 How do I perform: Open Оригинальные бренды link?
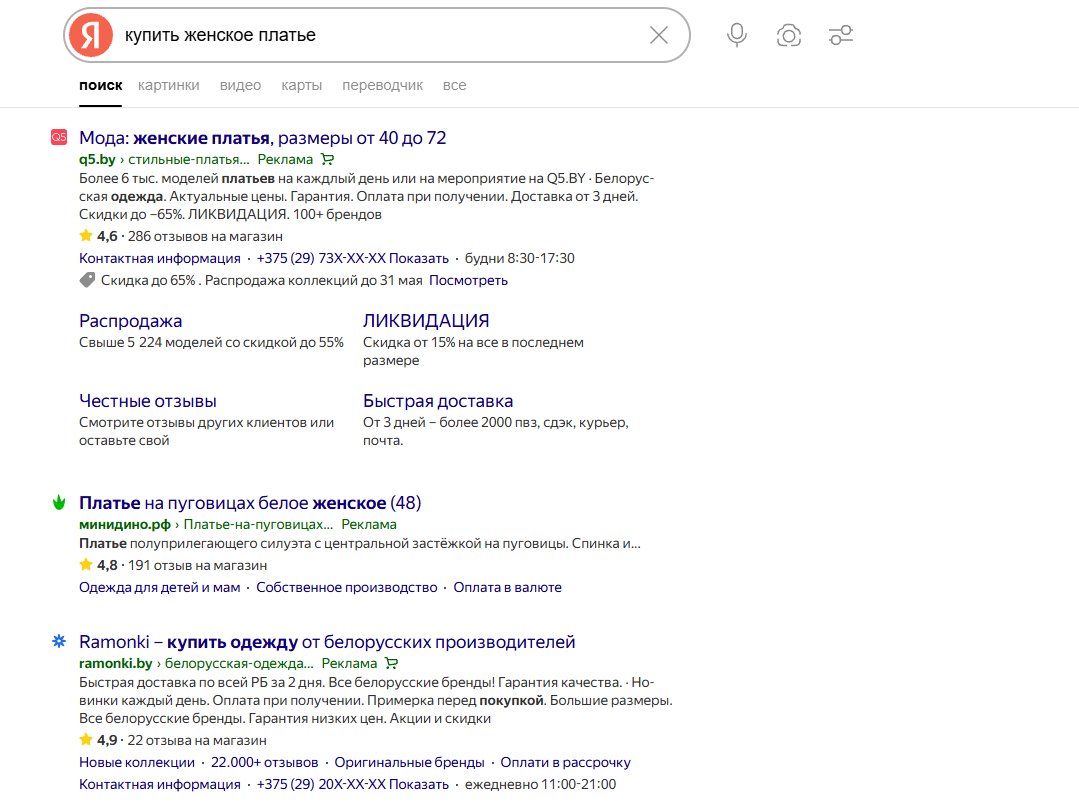(409, 762)
